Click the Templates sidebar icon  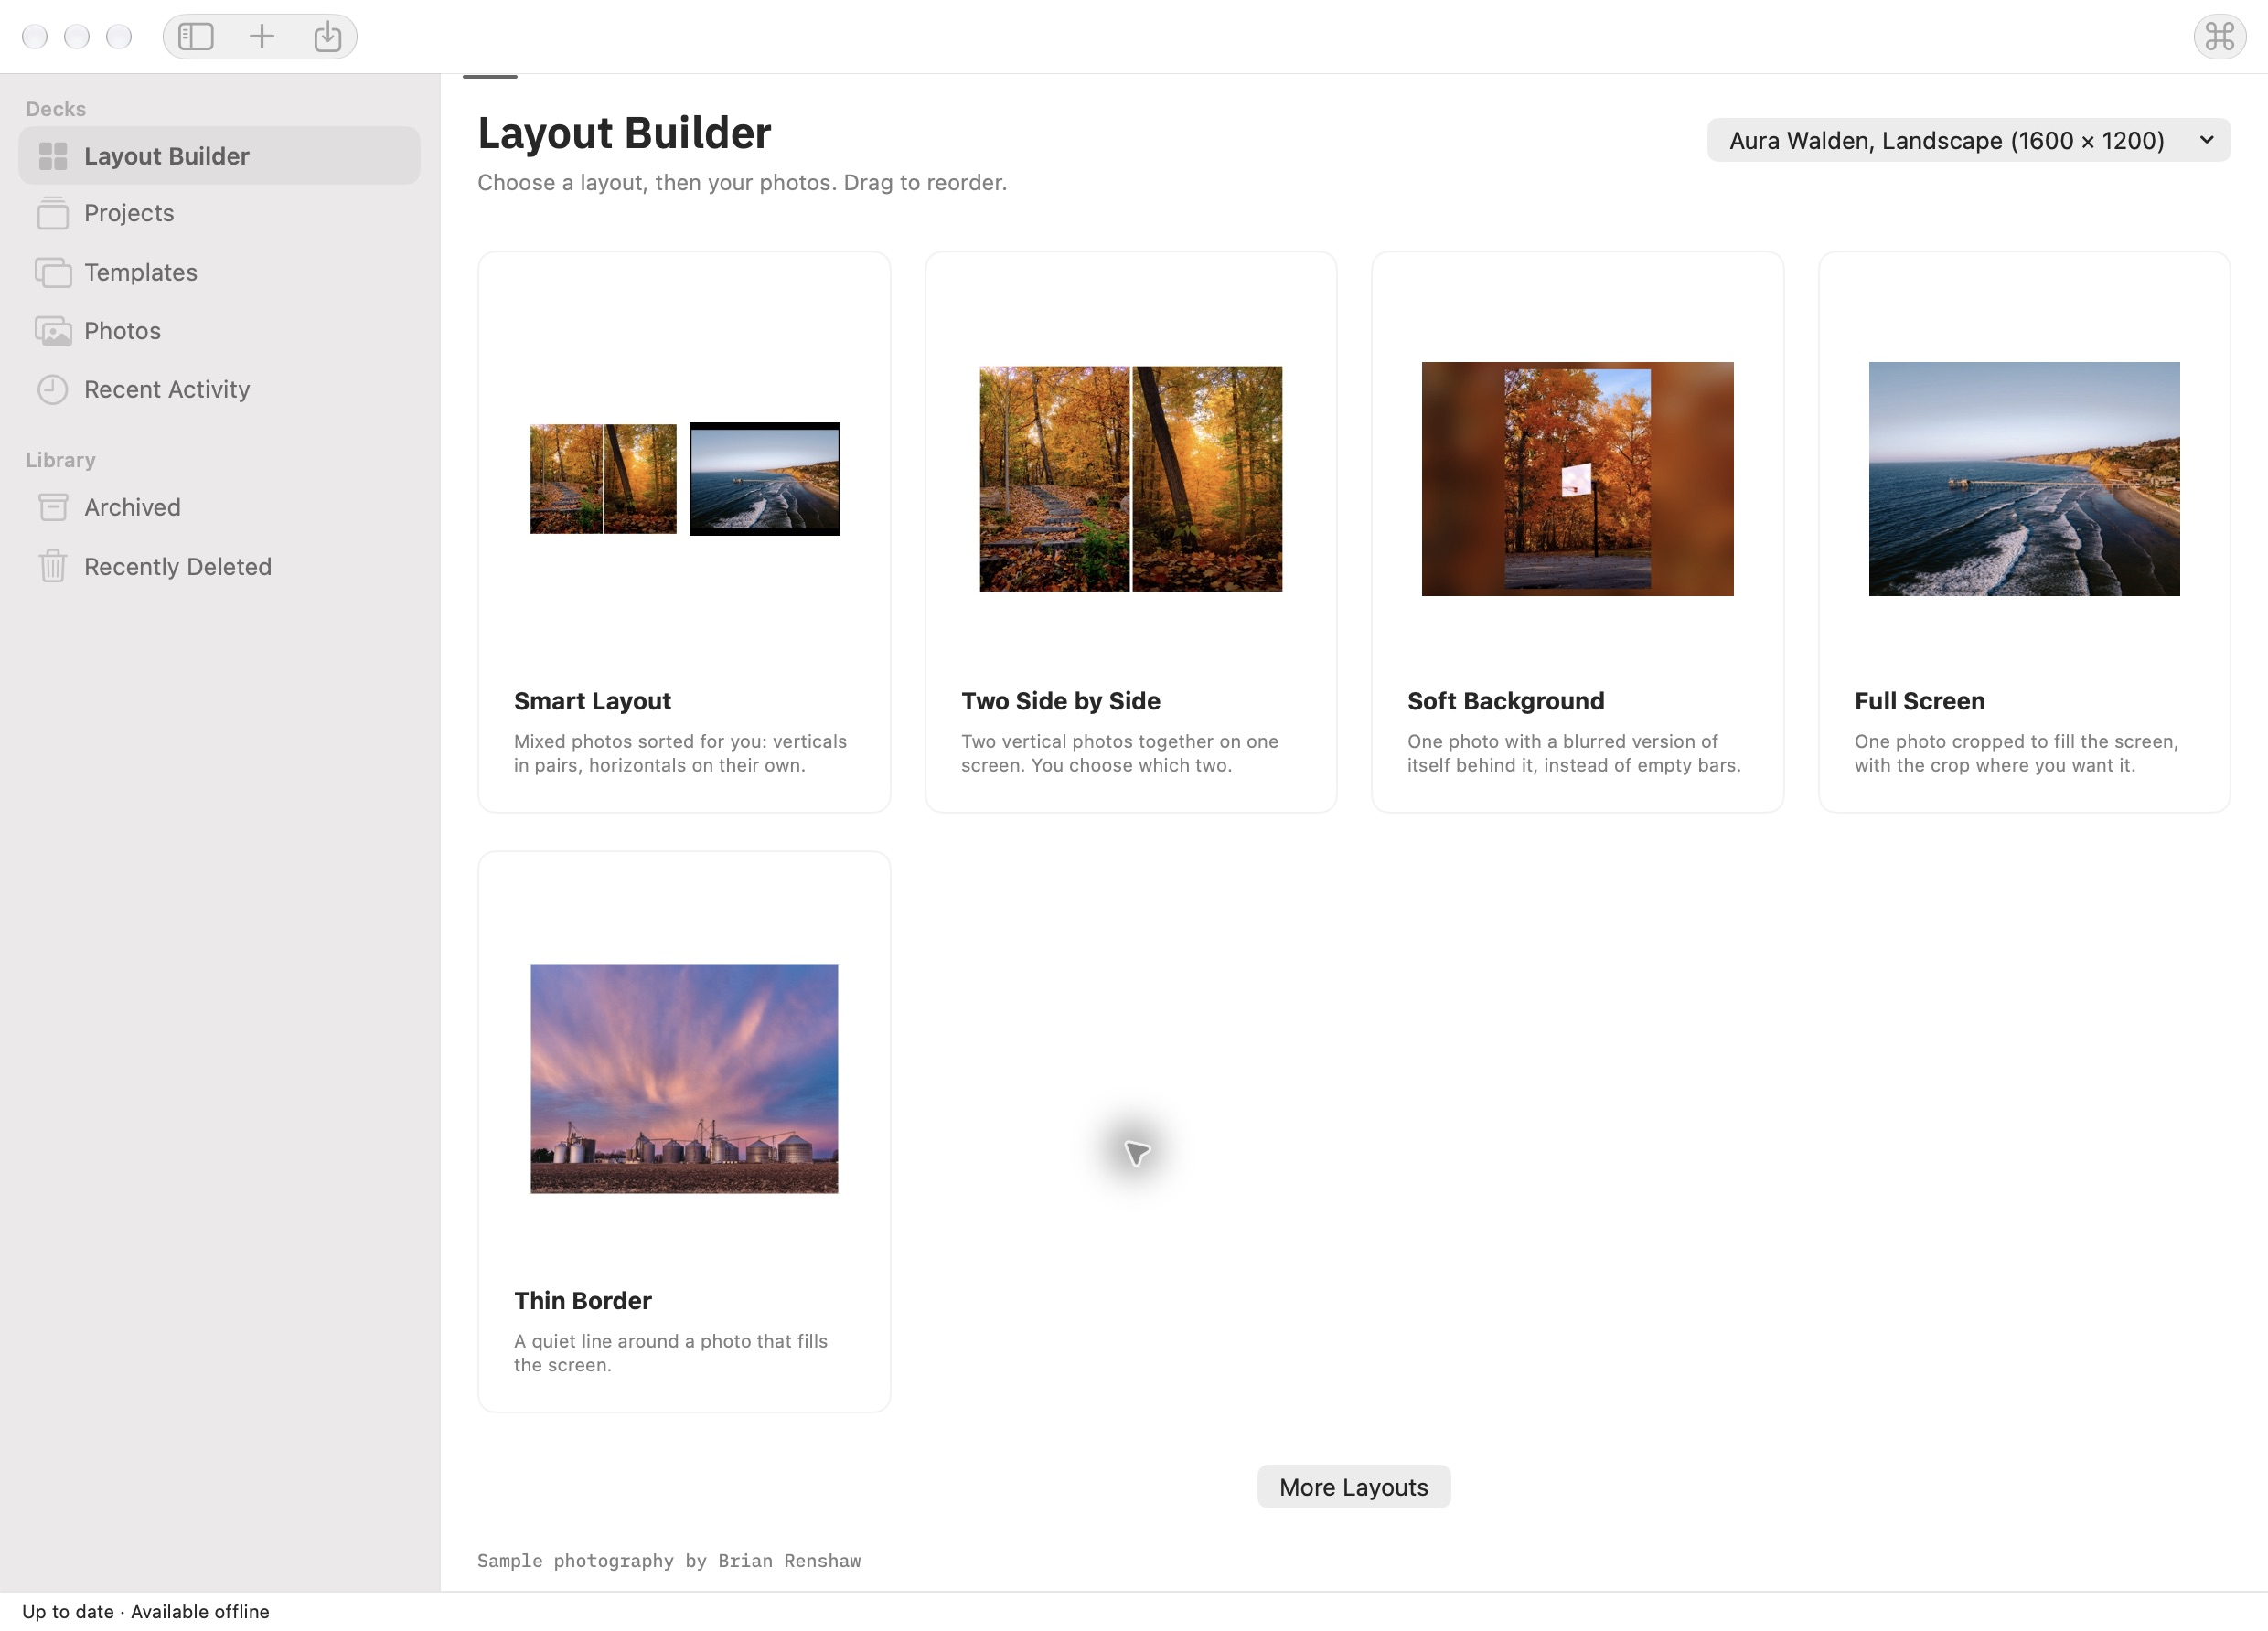click(53, 272)
